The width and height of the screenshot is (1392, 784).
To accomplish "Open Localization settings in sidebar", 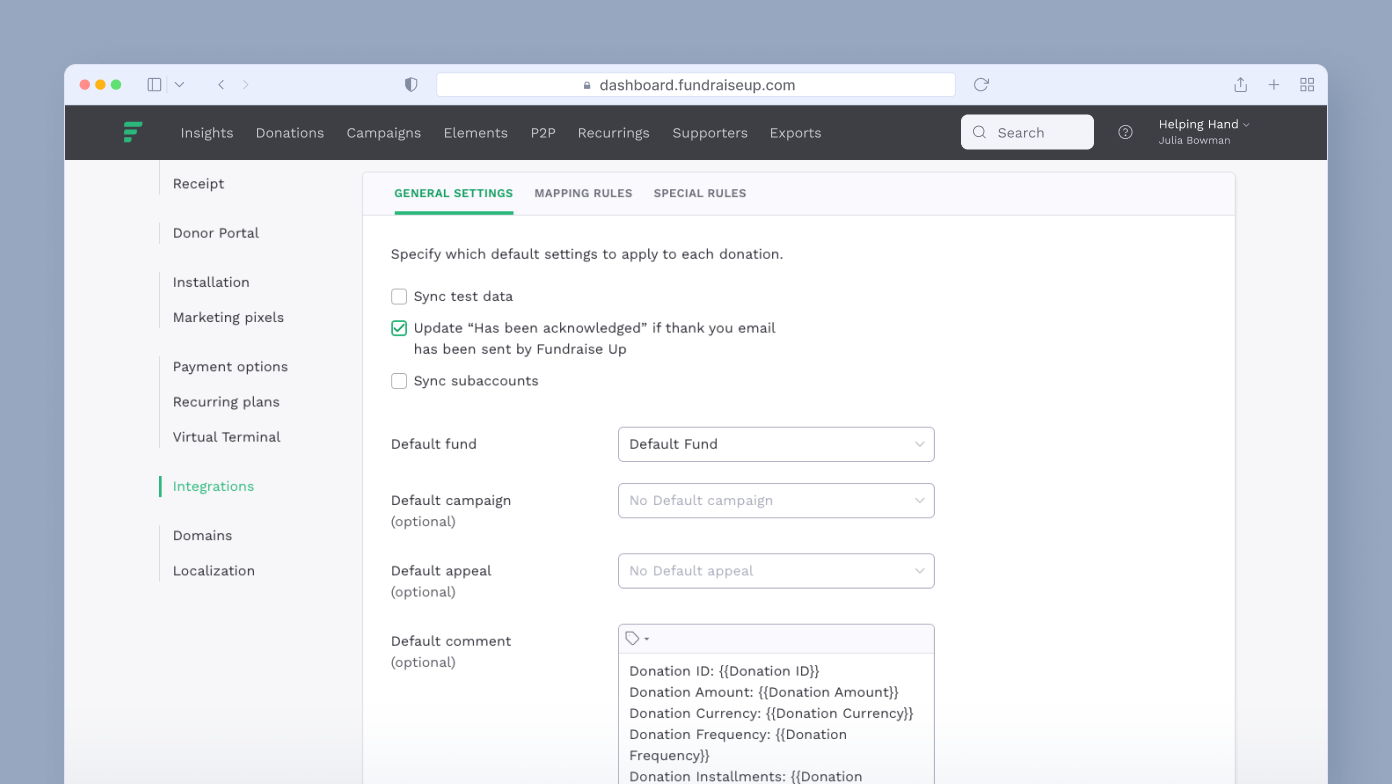I will coord(213,571).
